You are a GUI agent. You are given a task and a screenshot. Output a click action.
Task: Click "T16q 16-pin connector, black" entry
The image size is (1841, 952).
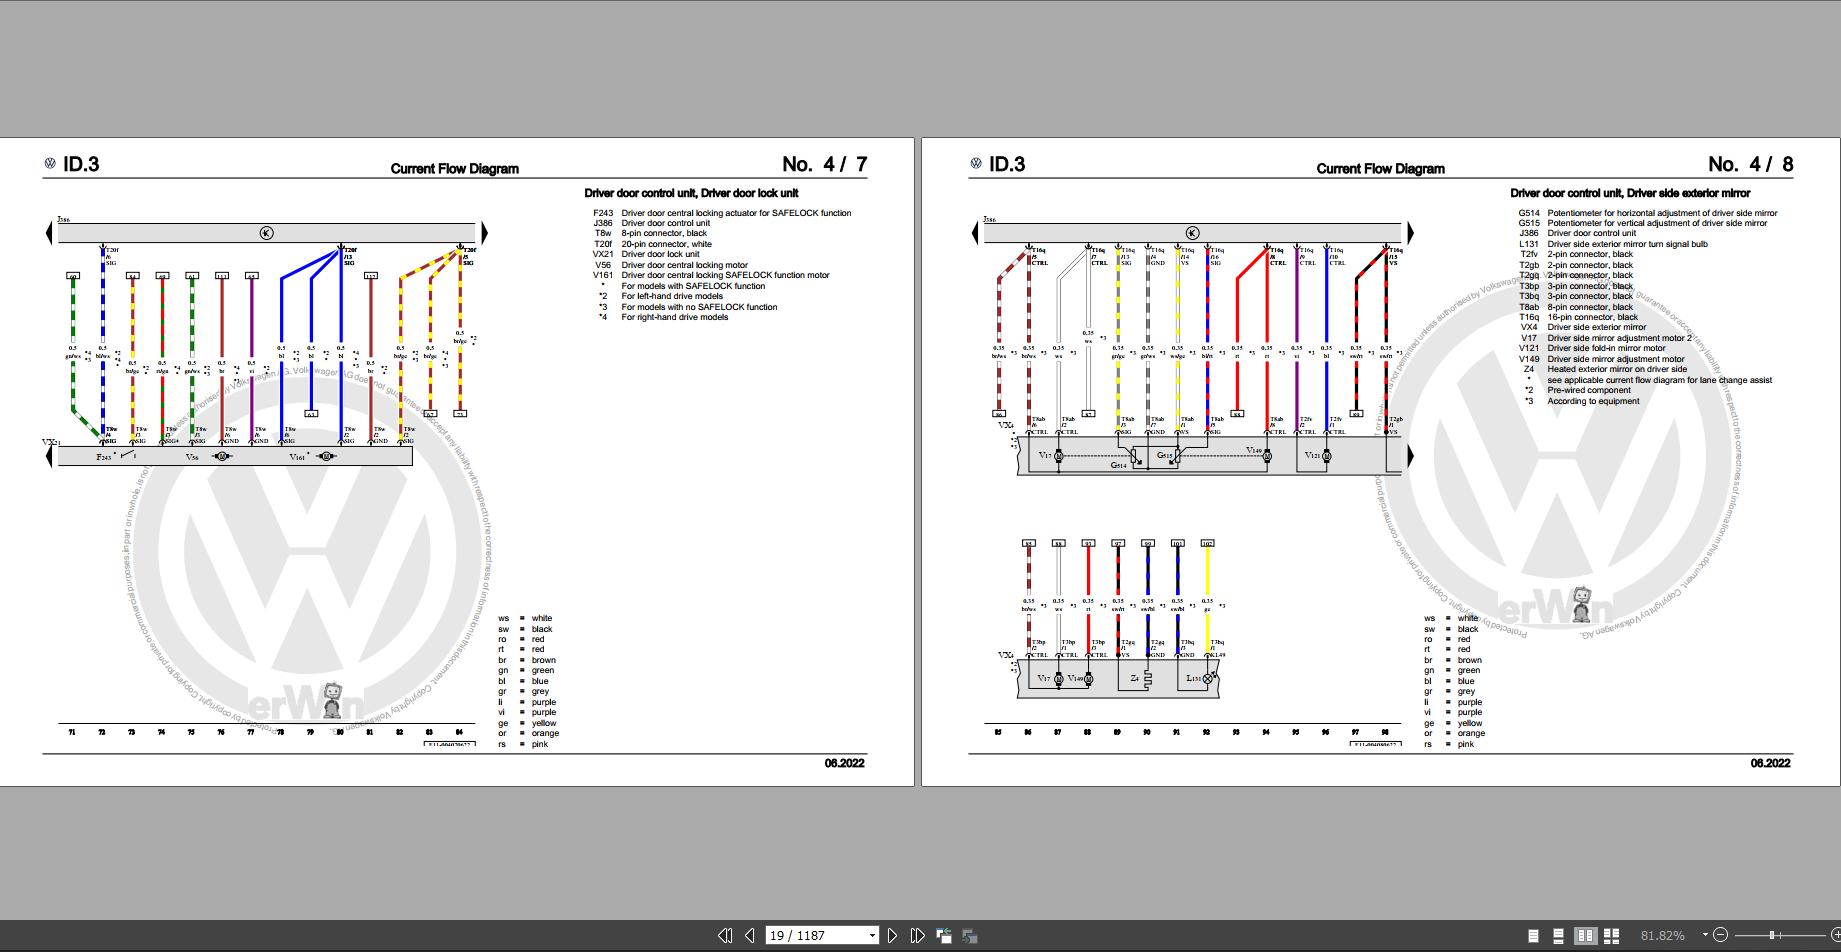tap(1578, 317)
